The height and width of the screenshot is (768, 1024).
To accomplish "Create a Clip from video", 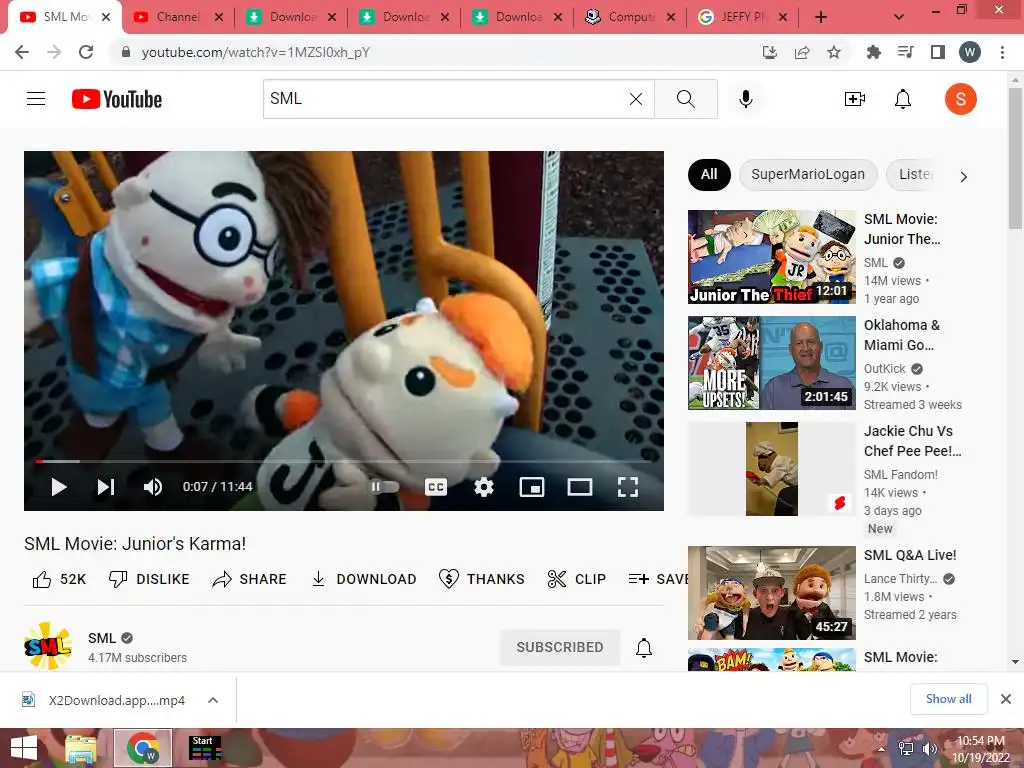I will tap(577, 579).
